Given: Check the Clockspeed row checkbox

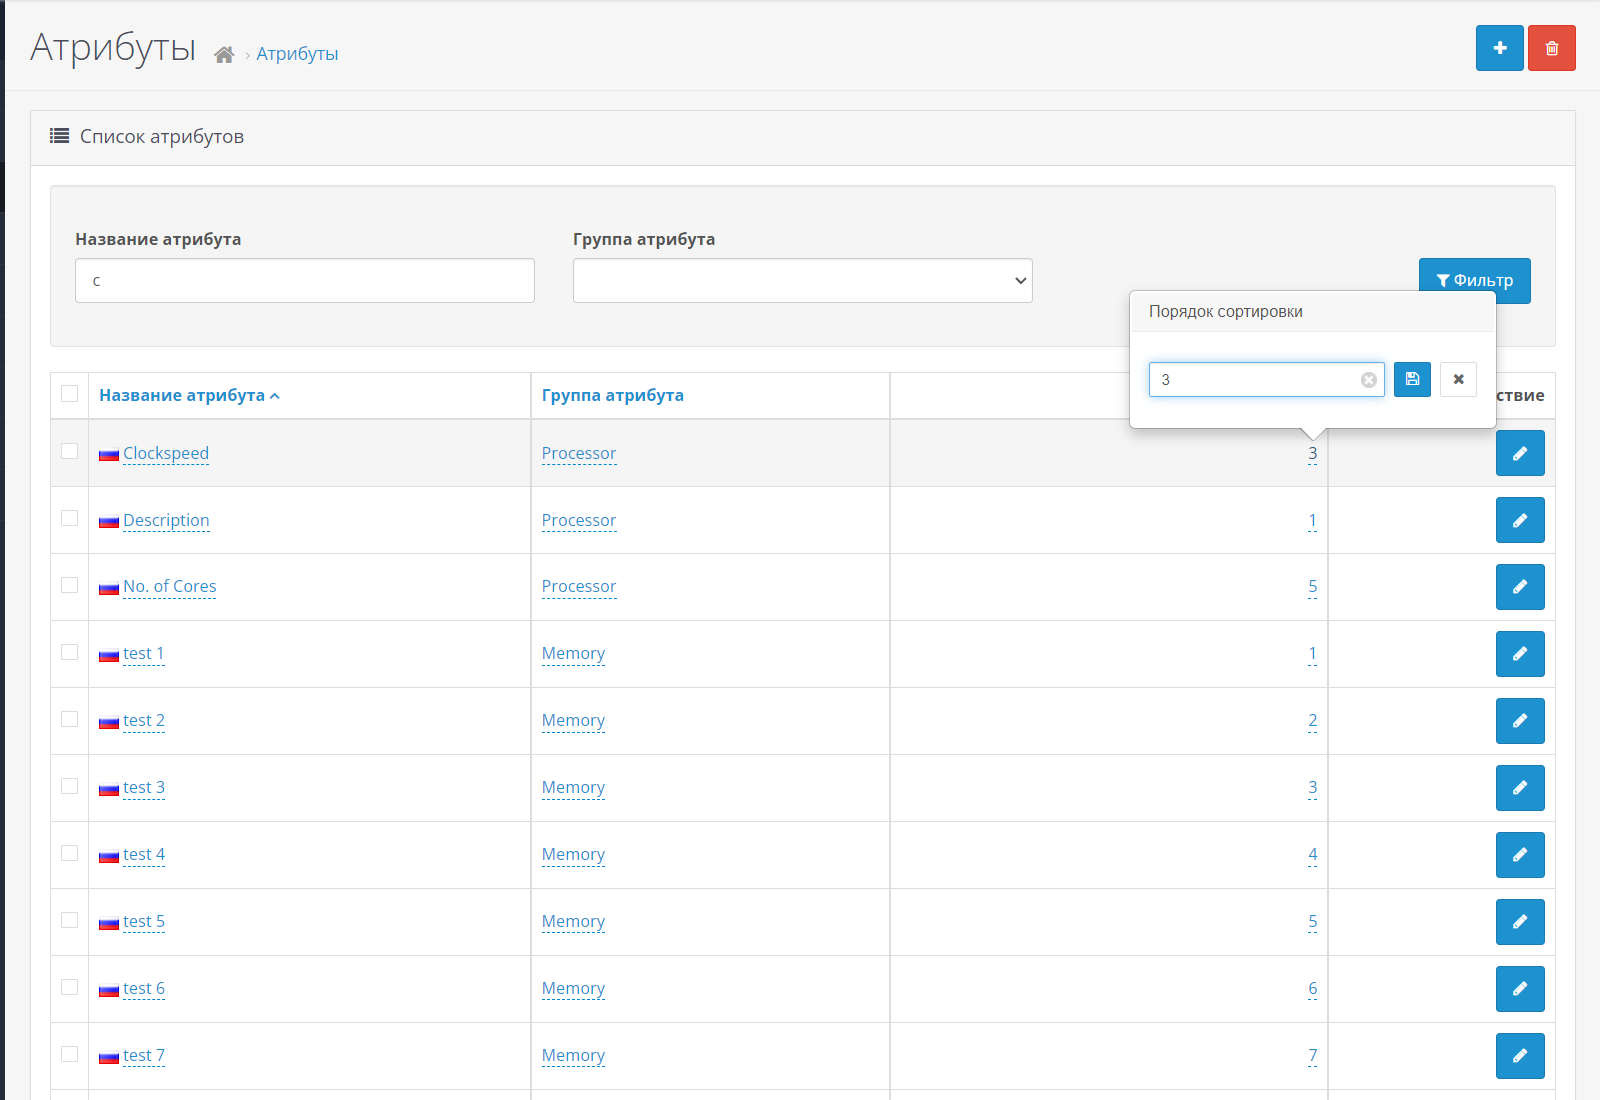Looking at the screenshot, I should click(x=69, y=451).
